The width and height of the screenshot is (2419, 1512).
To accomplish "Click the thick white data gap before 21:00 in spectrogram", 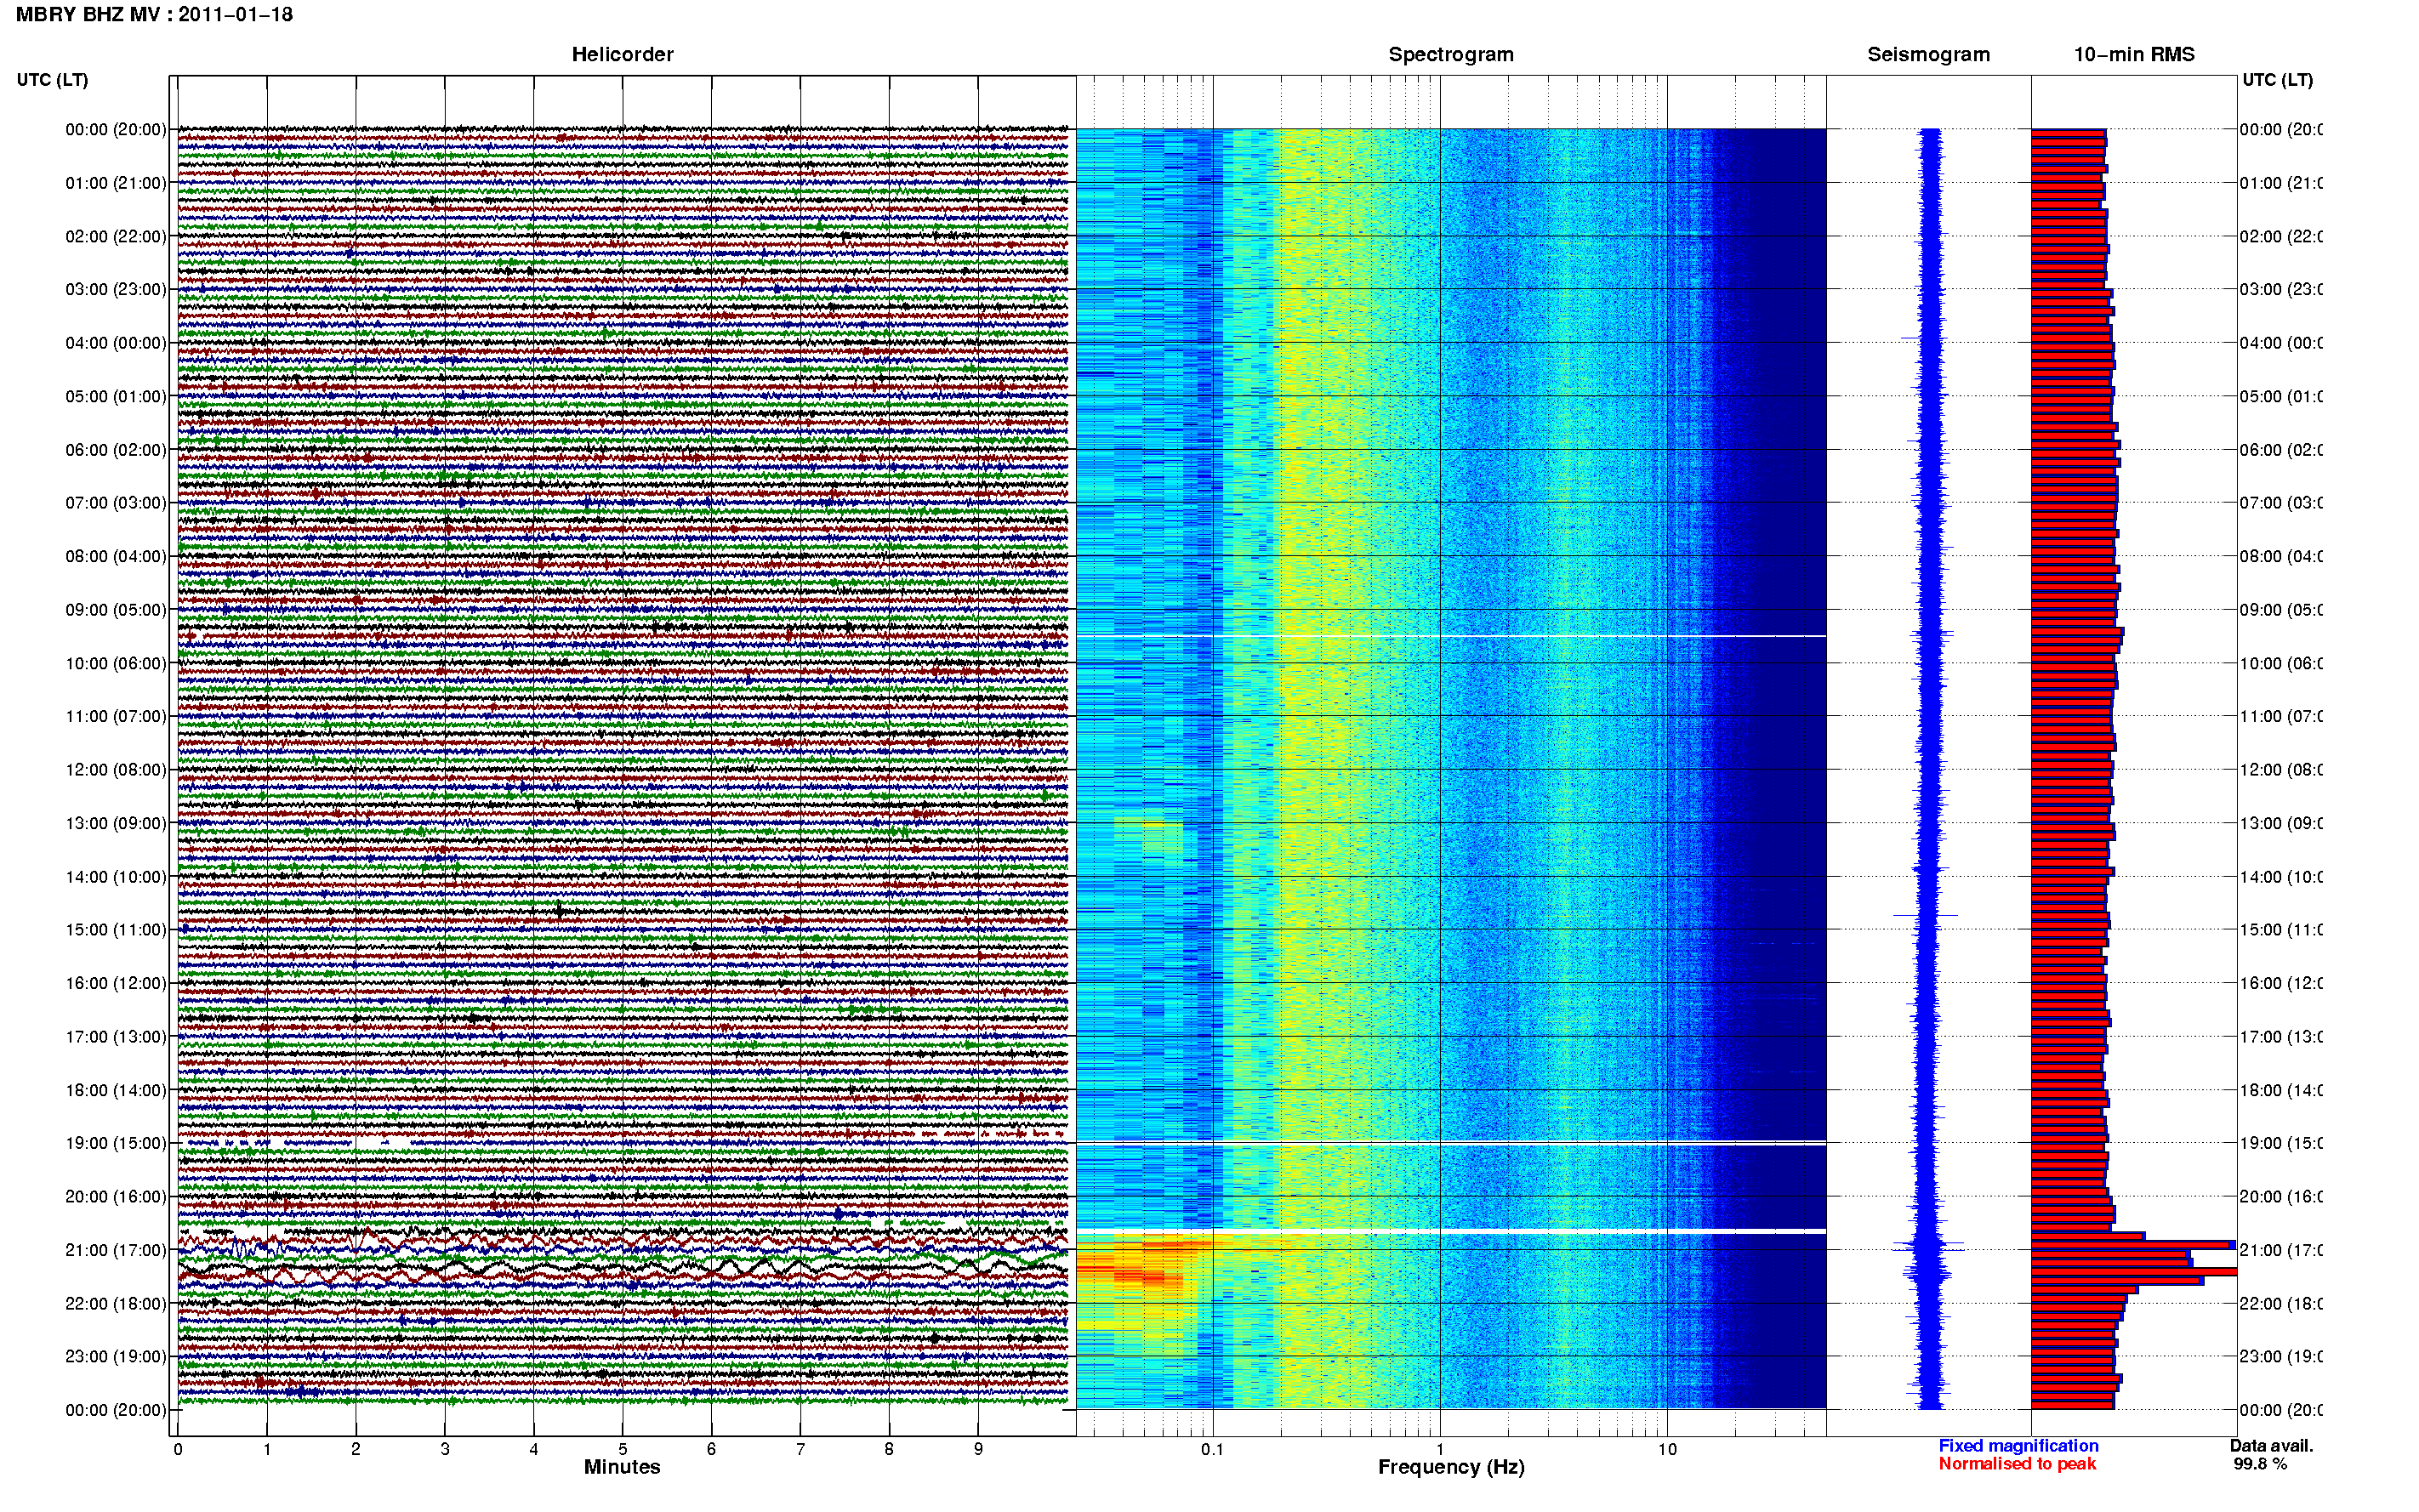I will click(x=1451, y=1231).
